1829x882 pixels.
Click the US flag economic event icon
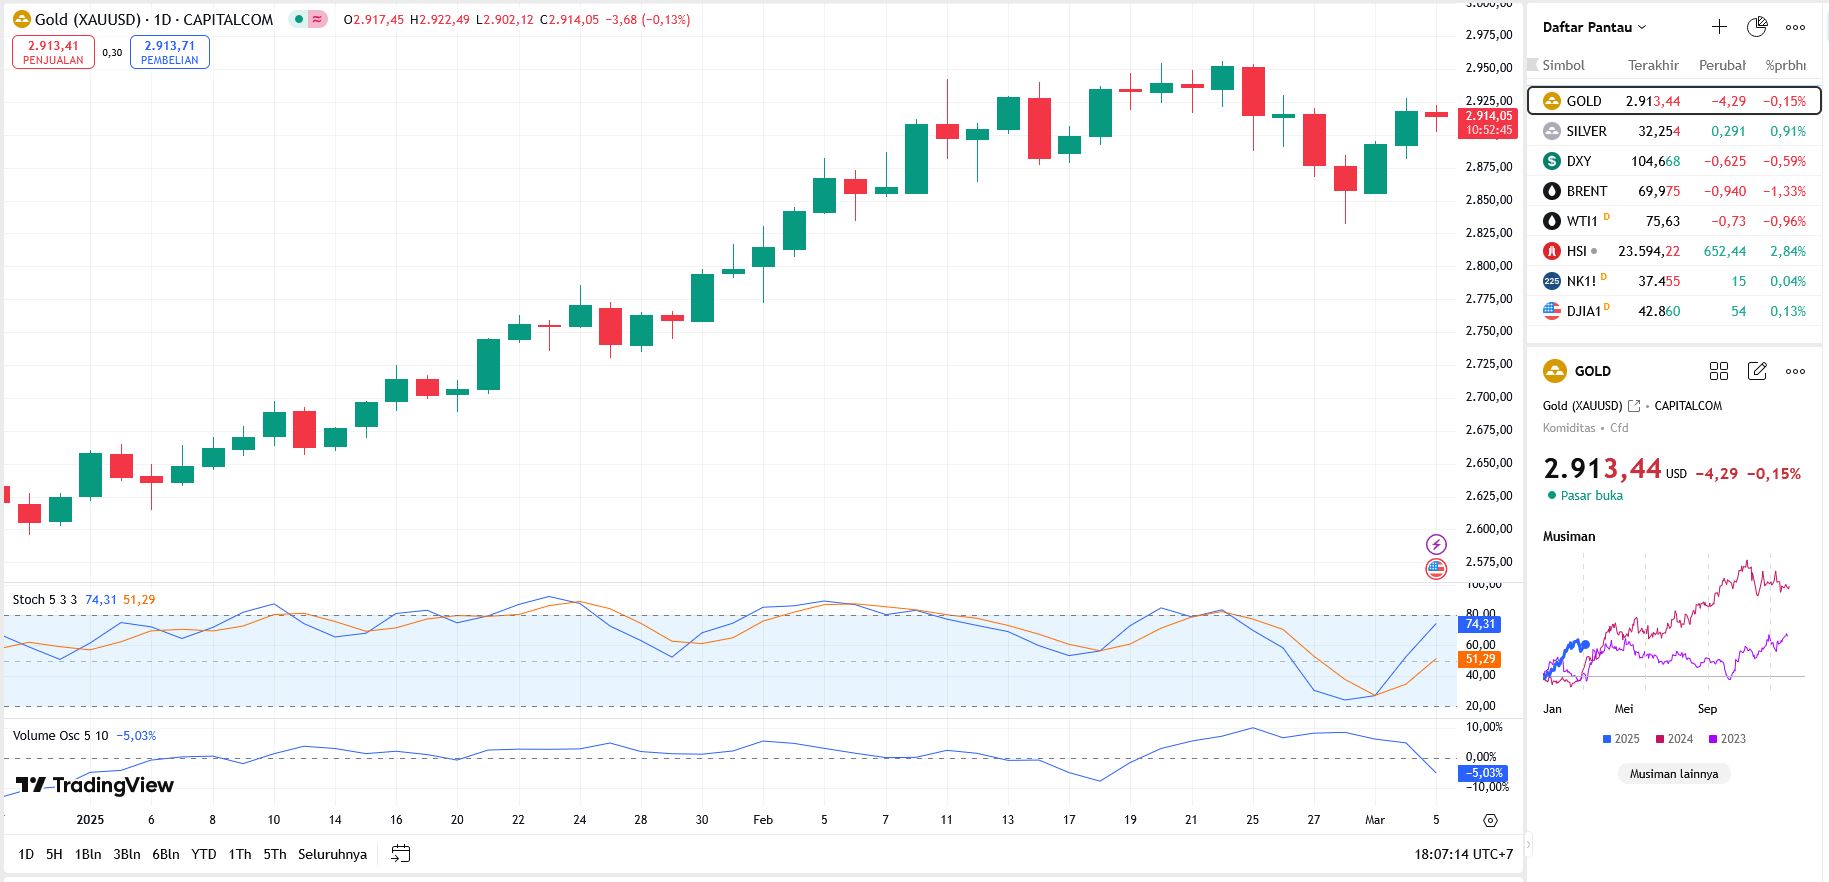1436,569
